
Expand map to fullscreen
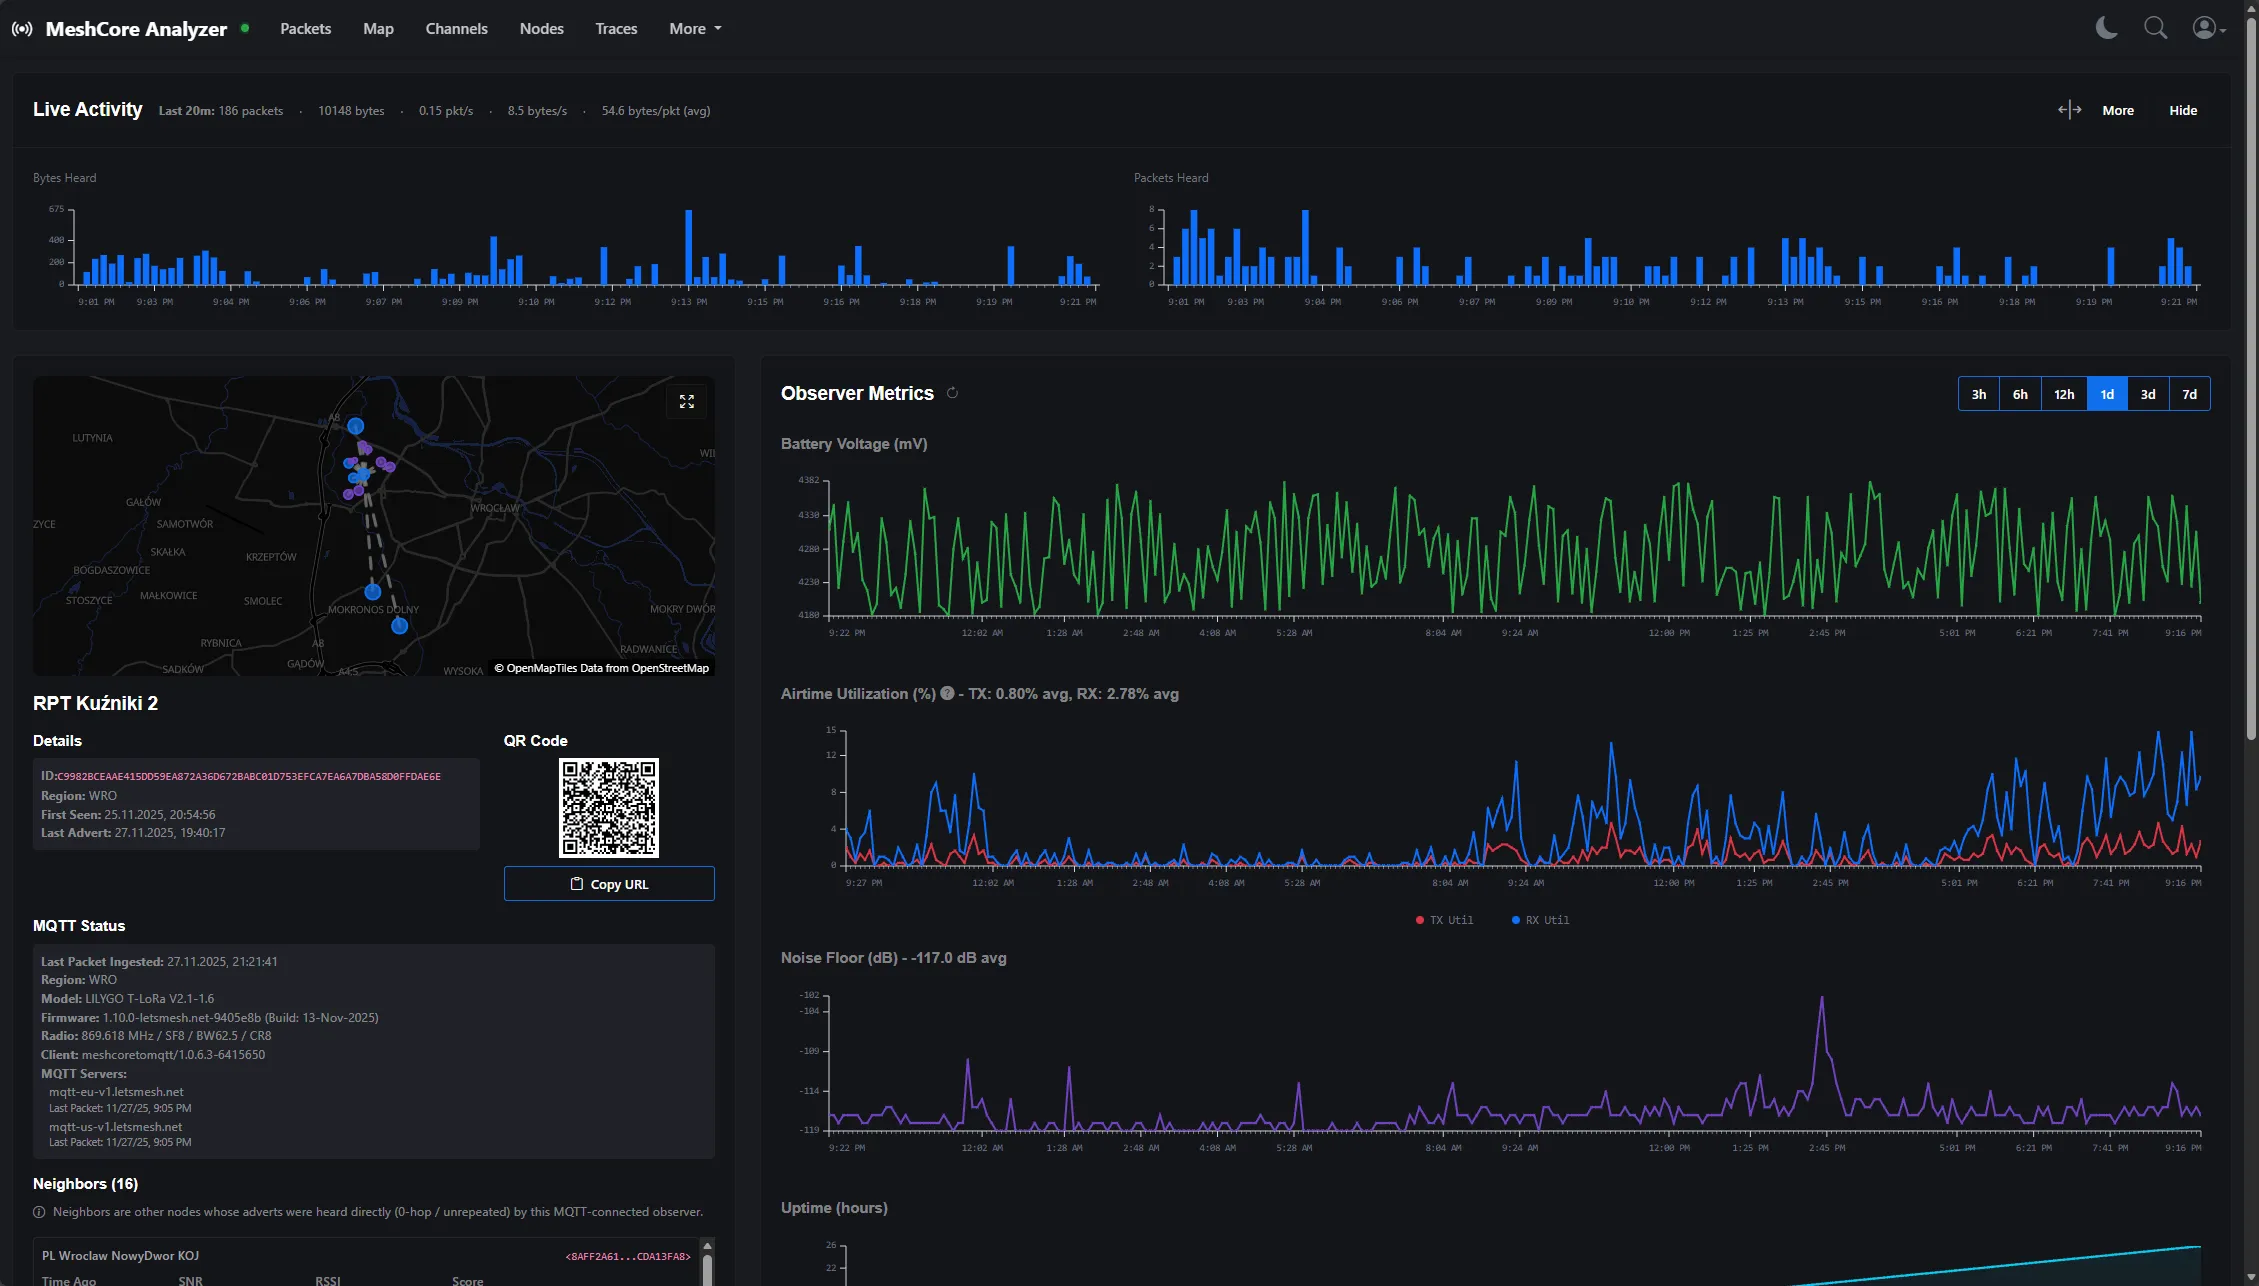point(687,401)
